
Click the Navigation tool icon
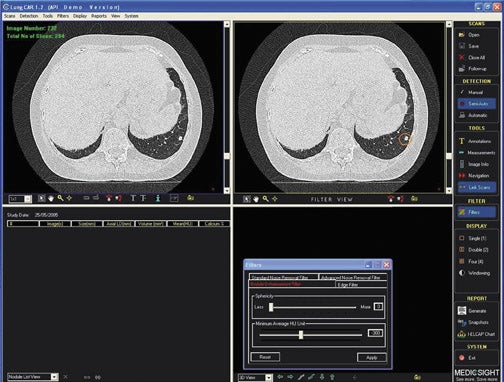[462, 176]
